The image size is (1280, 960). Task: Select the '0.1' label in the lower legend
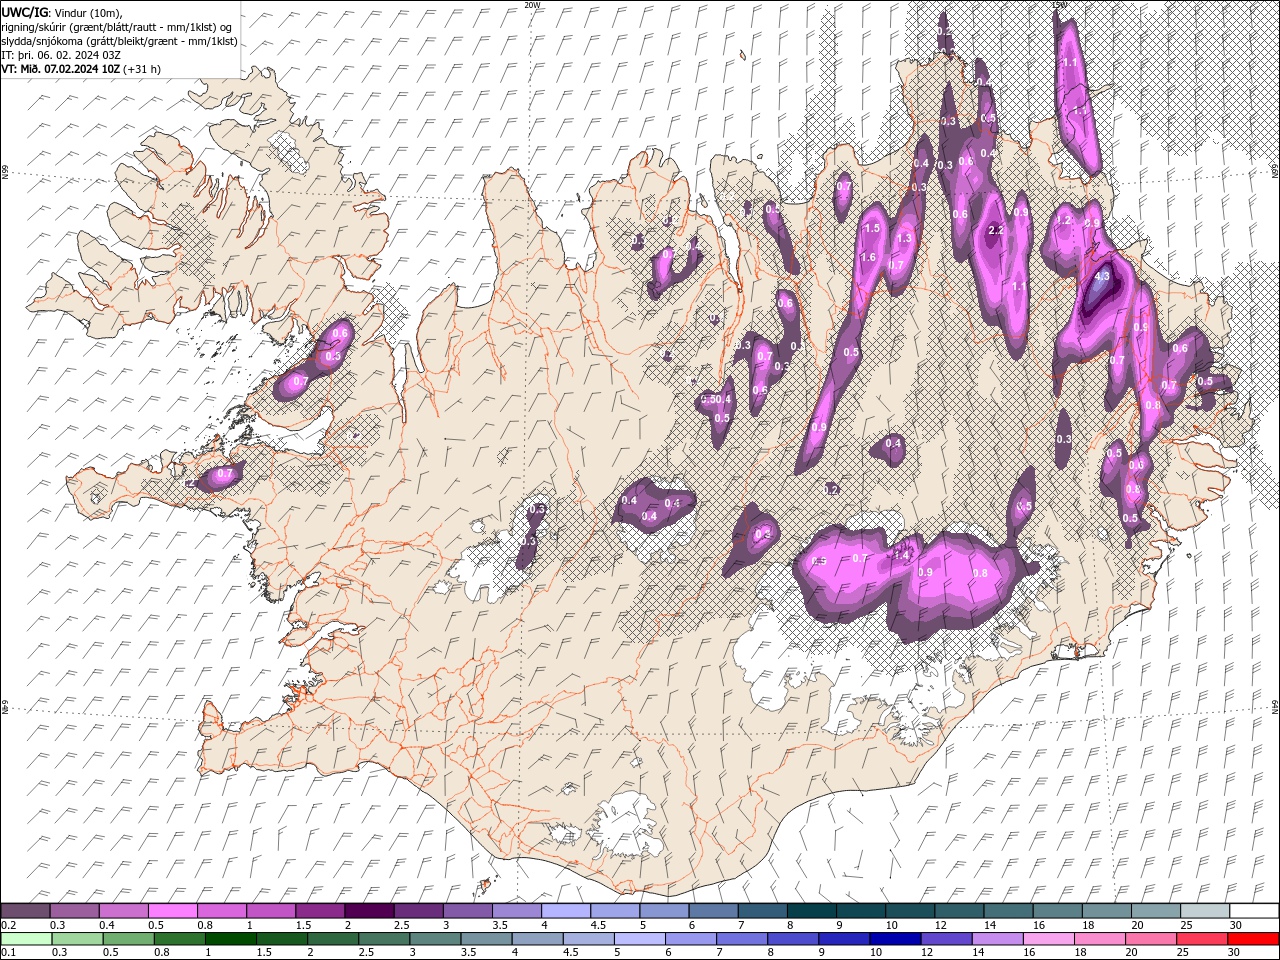tap(9, 953)
